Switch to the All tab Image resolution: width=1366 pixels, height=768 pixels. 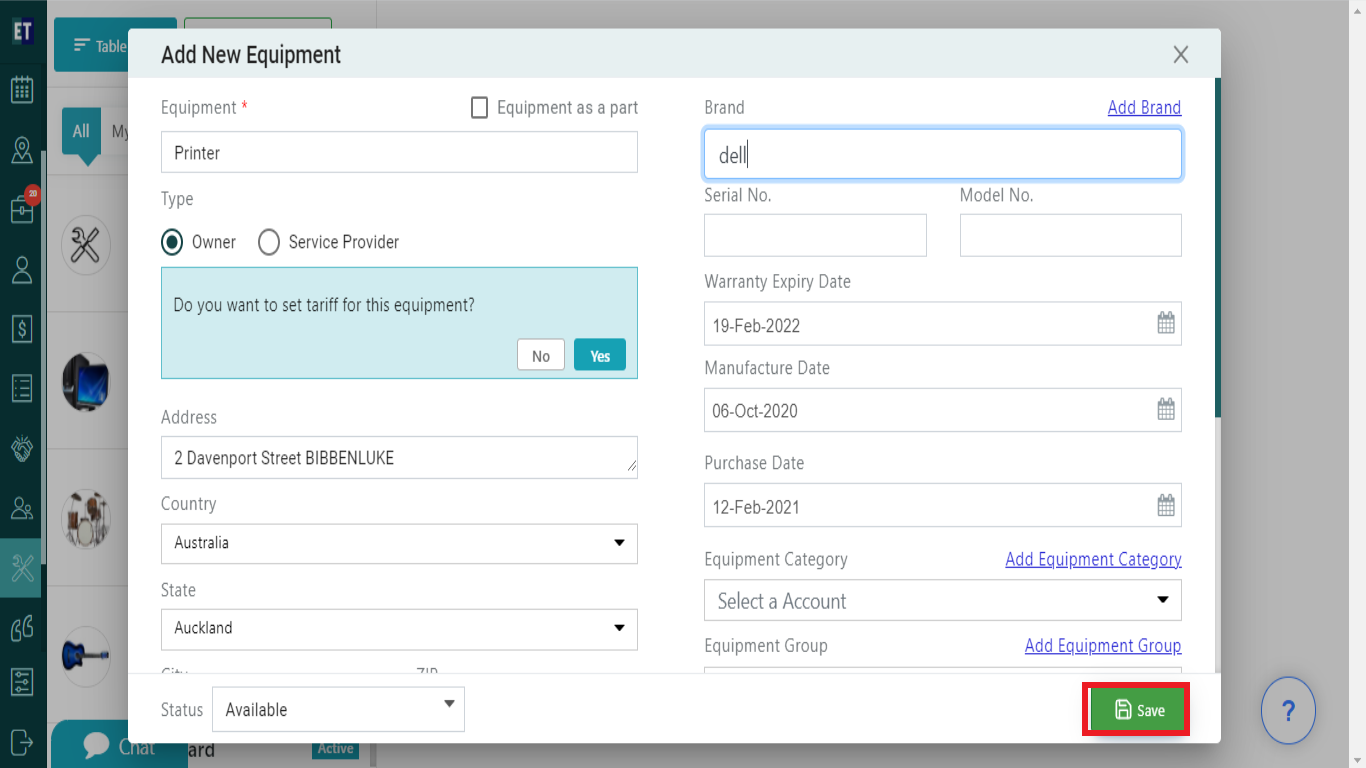(x=81, y=131)
